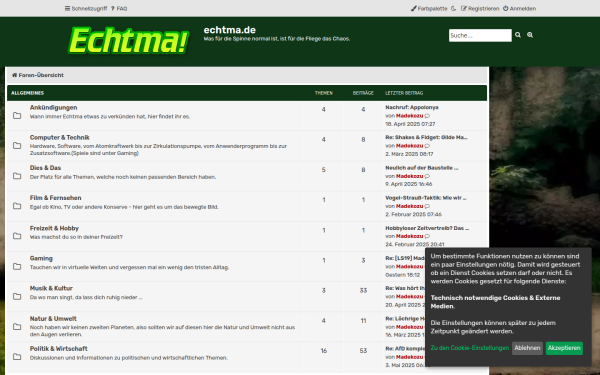Open the Computer & Technik forum
The height and width of the screenshot is (375, 600).
[x=60, y=137]
